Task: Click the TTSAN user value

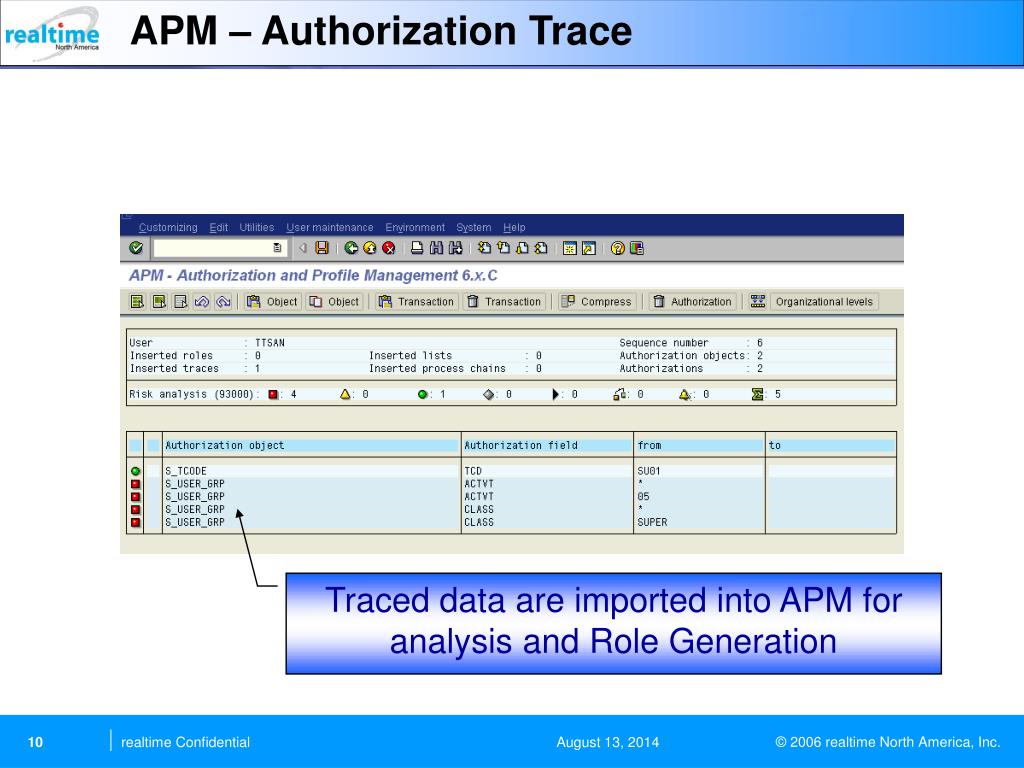Action: [270, 342]
